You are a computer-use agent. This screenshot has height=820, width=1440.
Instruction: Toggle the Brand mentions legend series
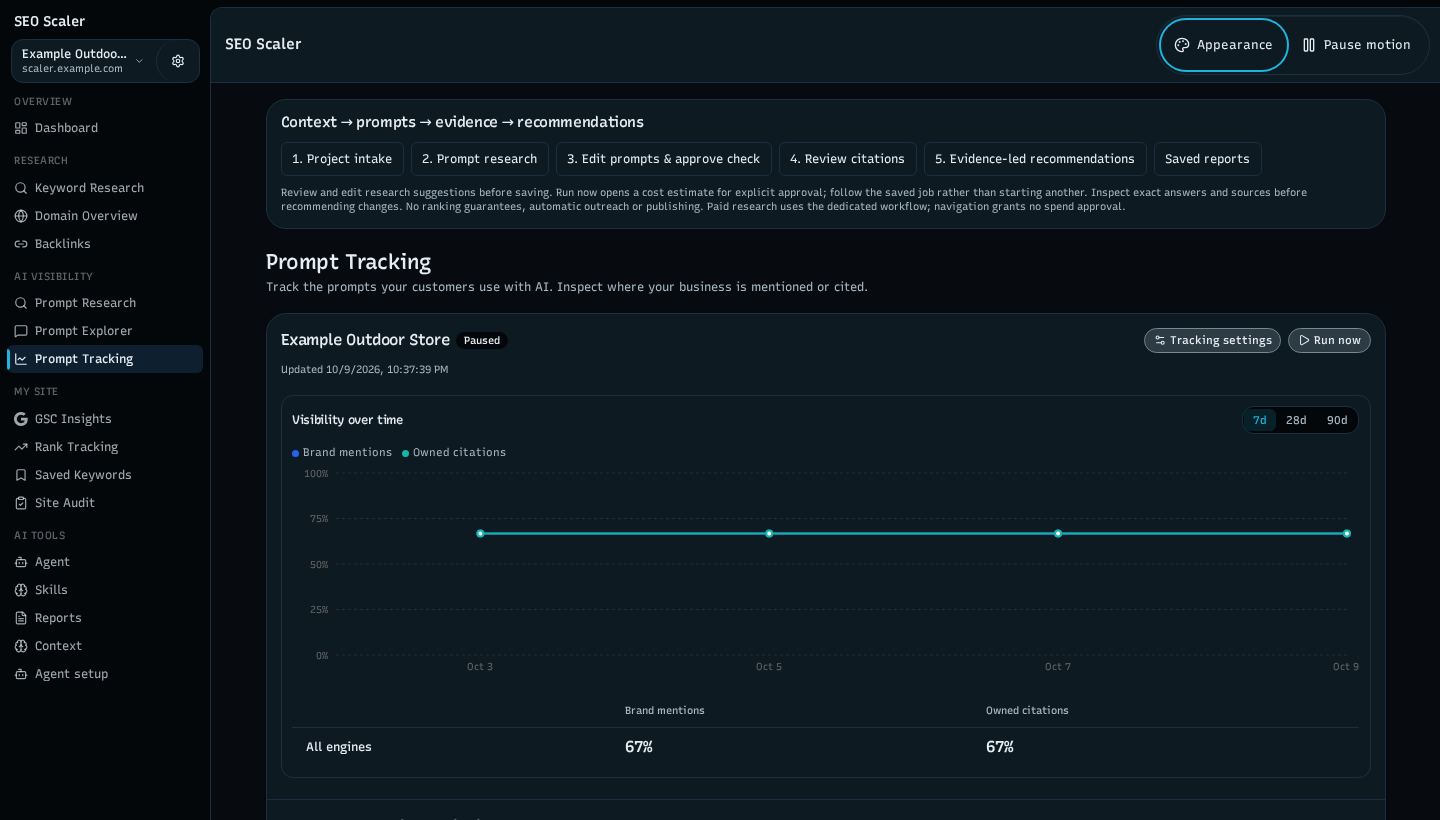(x=342, y=453)
